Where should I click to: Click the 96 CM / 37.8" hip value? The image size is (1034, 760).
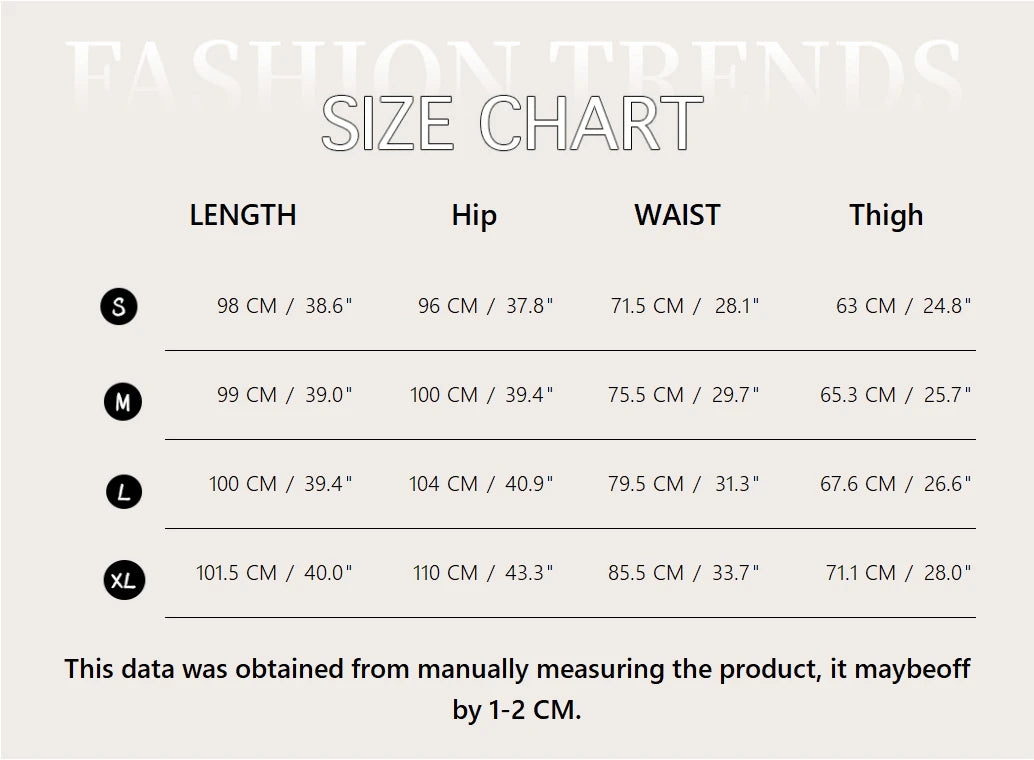coord(485,306)
